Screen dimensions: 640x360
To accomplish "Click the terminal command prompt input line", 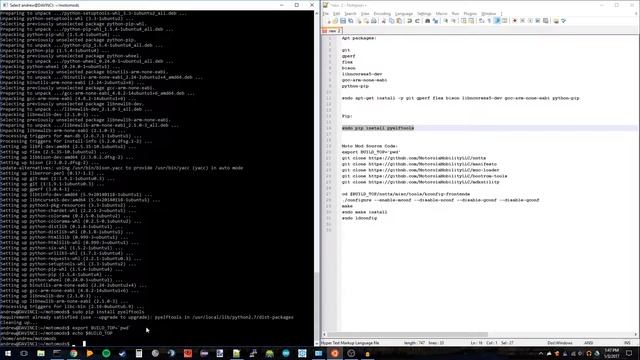I will (x=43, y=344).
